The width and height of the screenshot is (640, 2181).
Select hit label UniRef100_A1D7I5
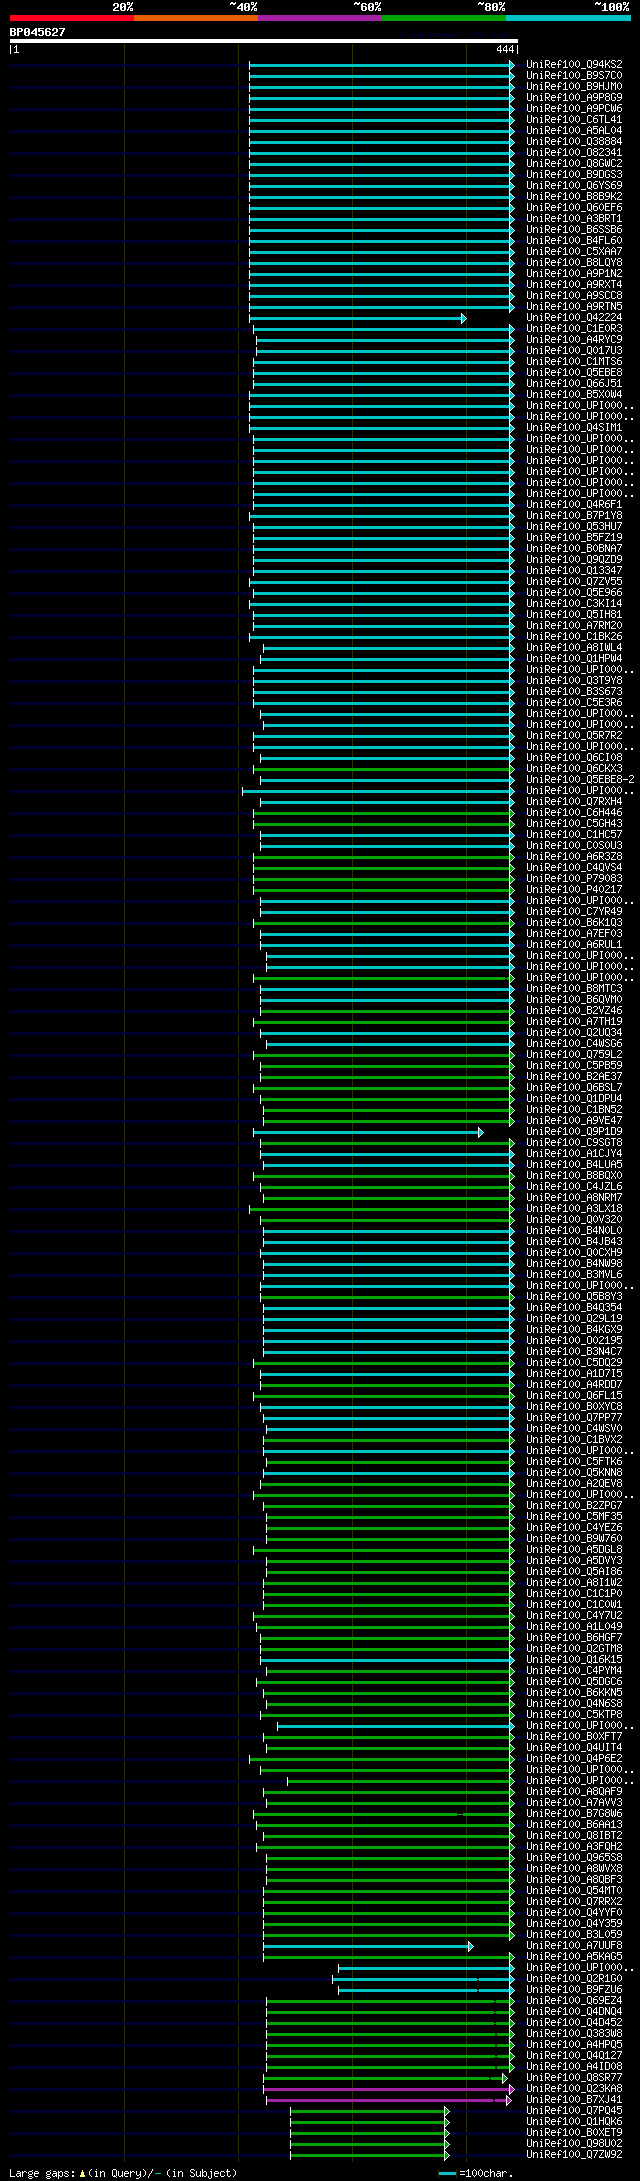pyautogui.click(x=574, y=1373)
